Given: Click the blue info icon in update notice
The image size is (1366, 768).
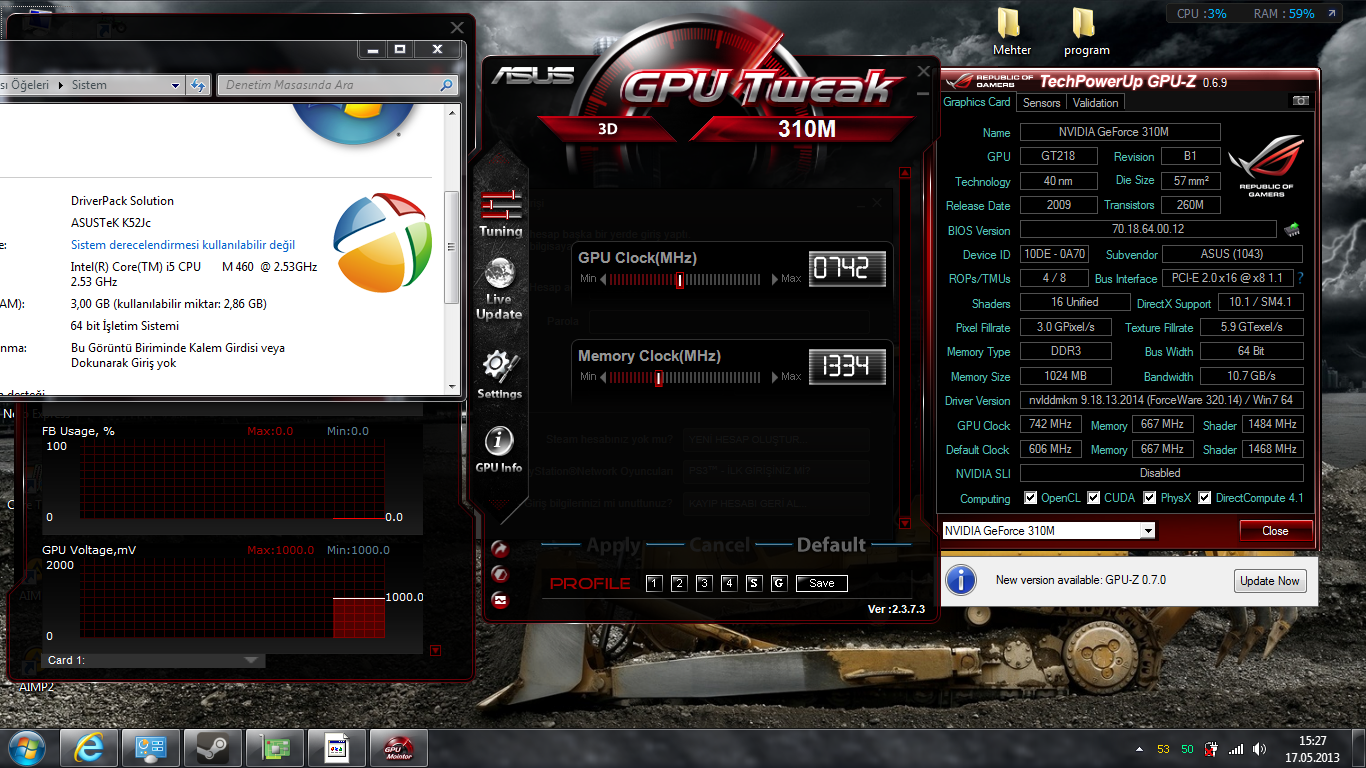Looking at the screenshot, I should (961, 580).
